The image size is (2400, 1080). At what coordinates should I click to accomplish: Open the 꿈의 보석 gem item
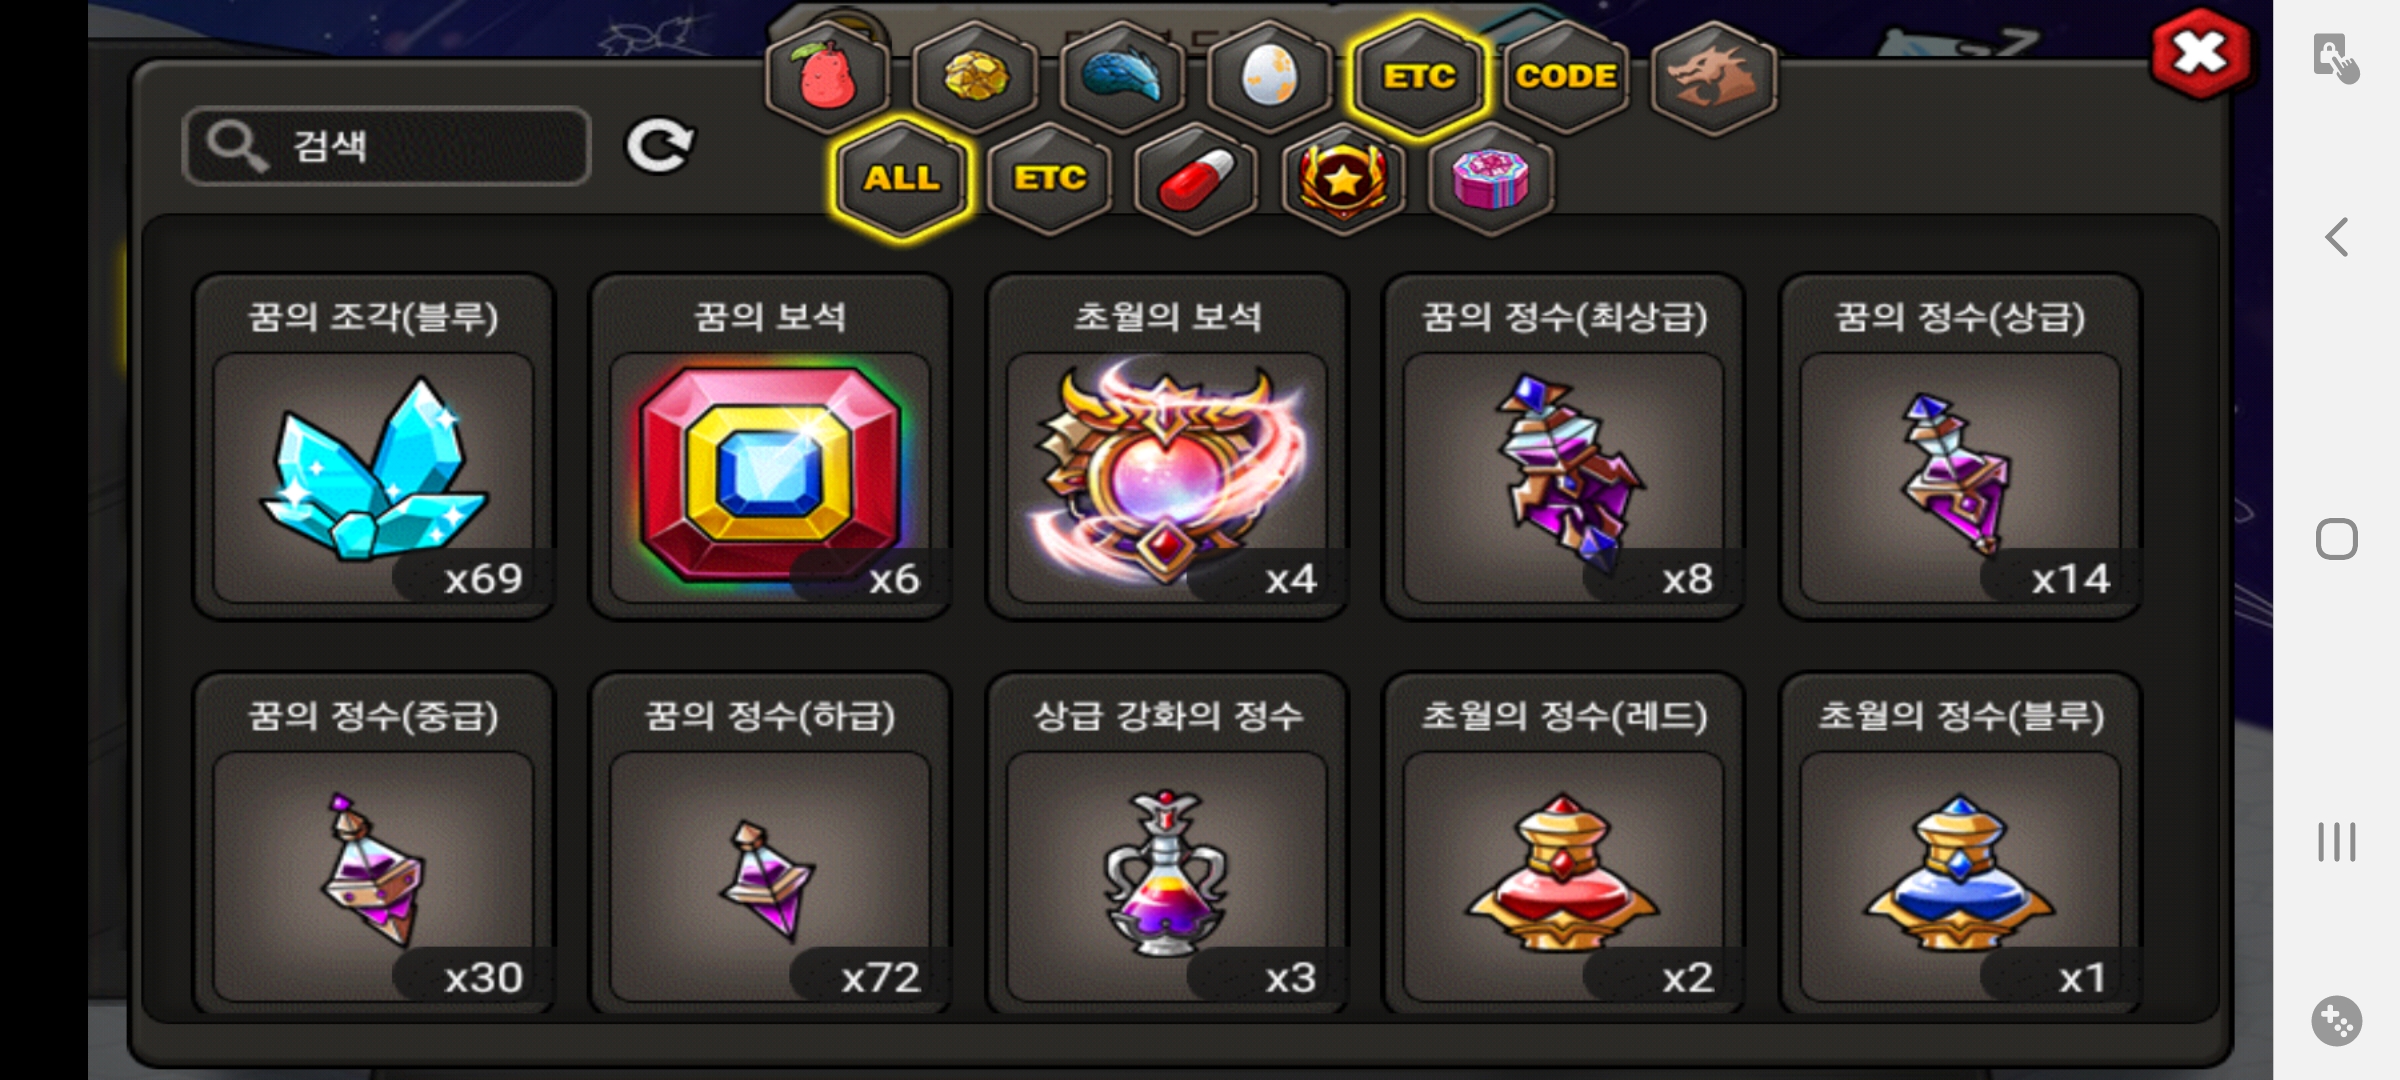(770, 446)
